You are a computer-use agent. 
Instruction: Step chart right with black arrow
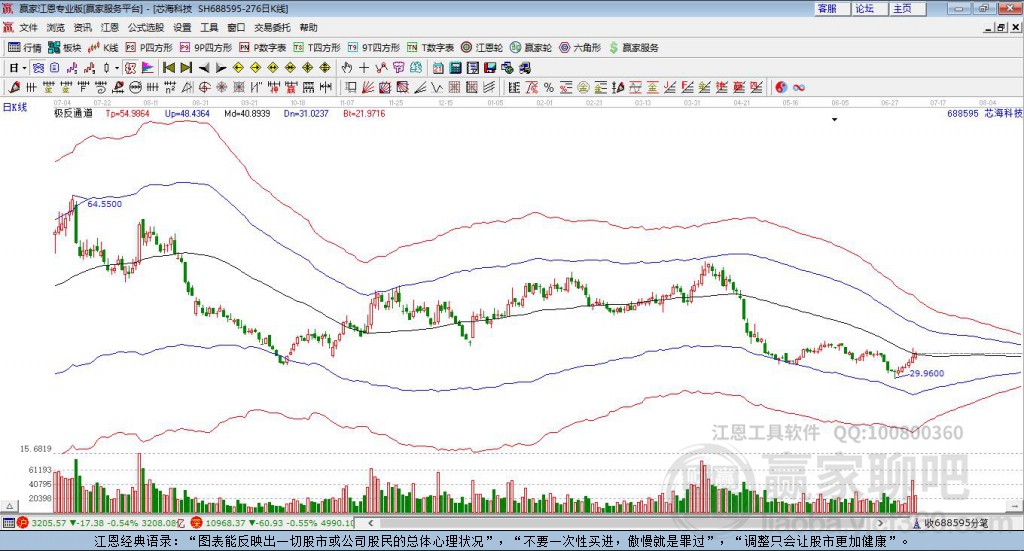(221, 68)
